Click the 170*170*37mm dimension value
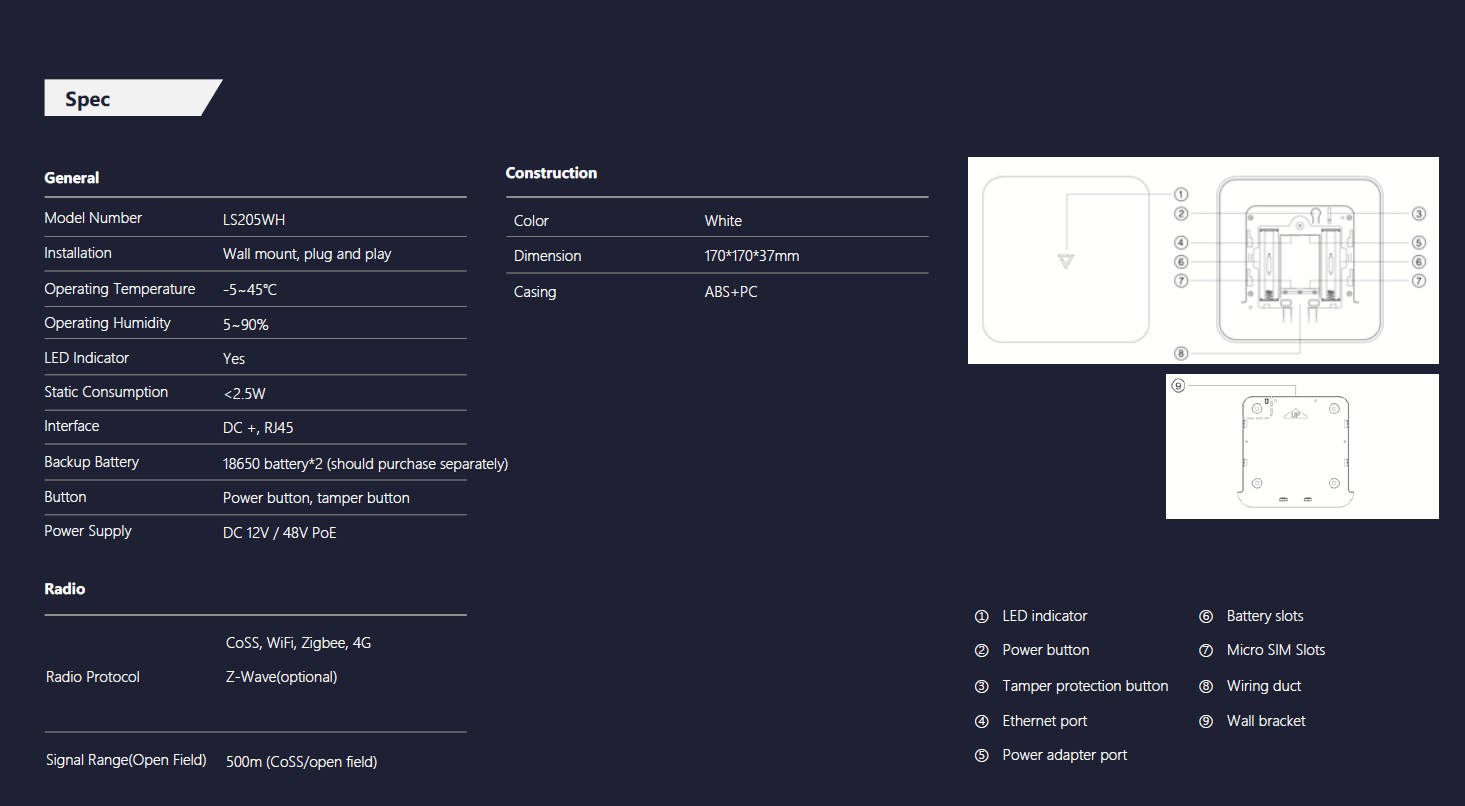The width and height of the screenshot is (1465, 806). click(x=751, y=256)
